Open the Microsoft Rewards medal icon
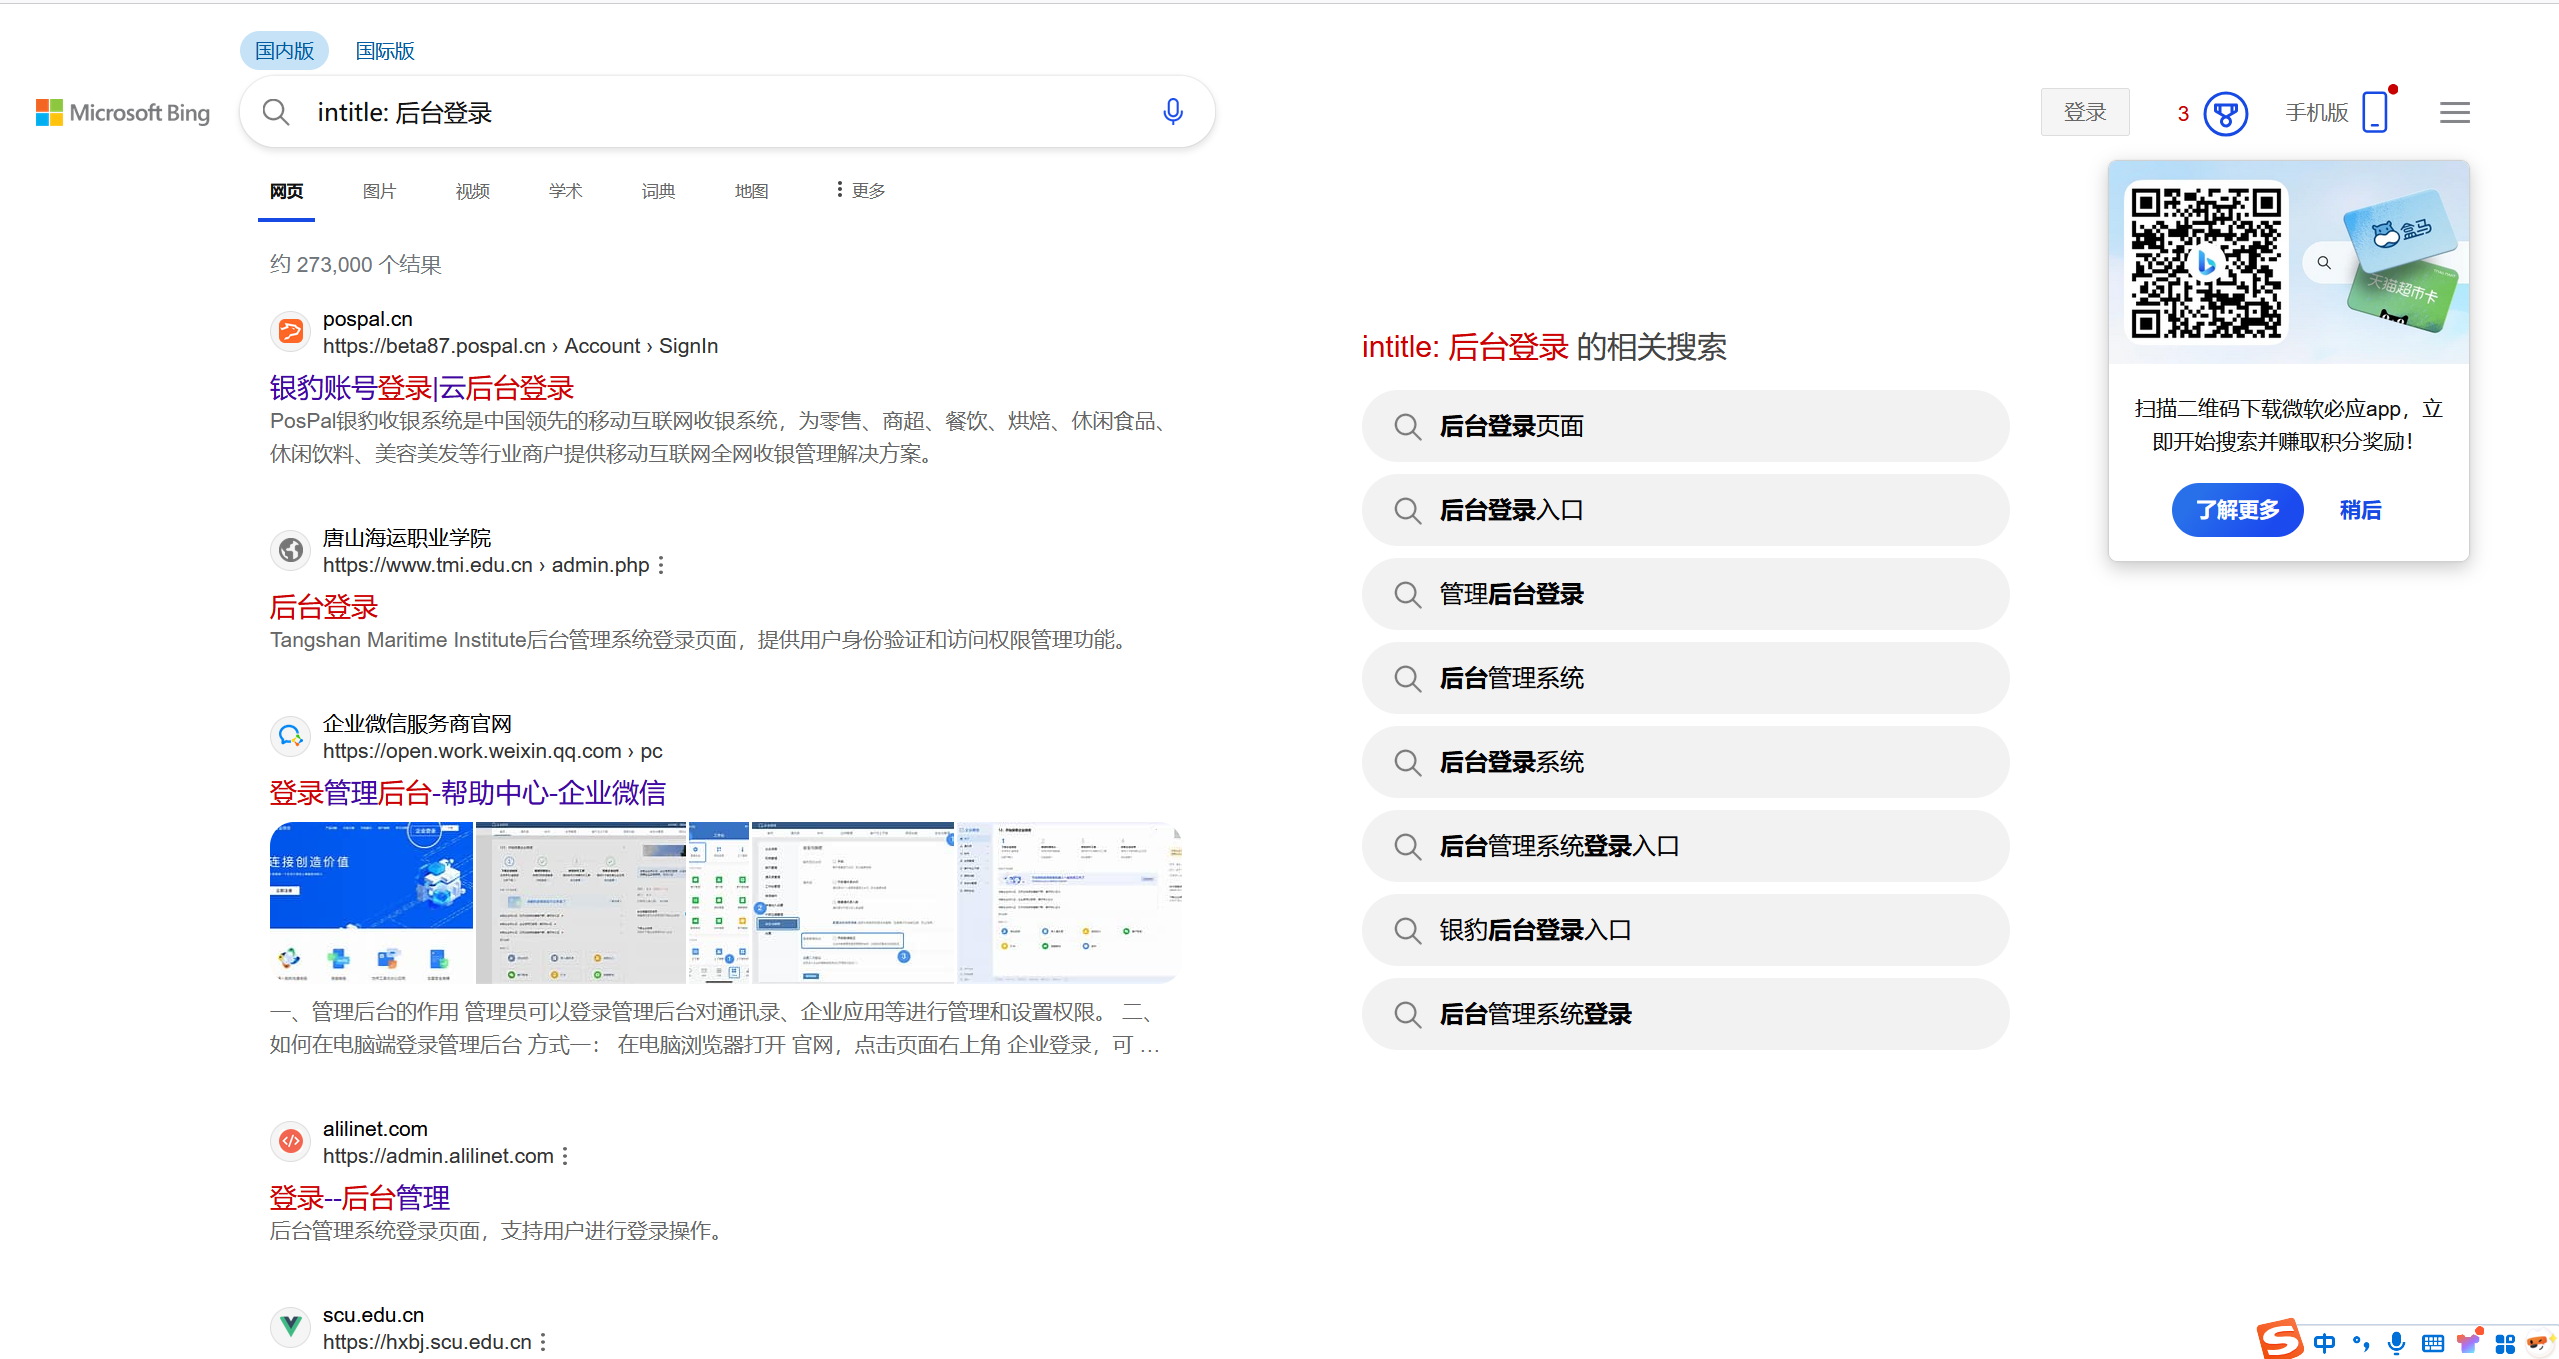This screenshot has height=1359, width=2559. 2224,113
